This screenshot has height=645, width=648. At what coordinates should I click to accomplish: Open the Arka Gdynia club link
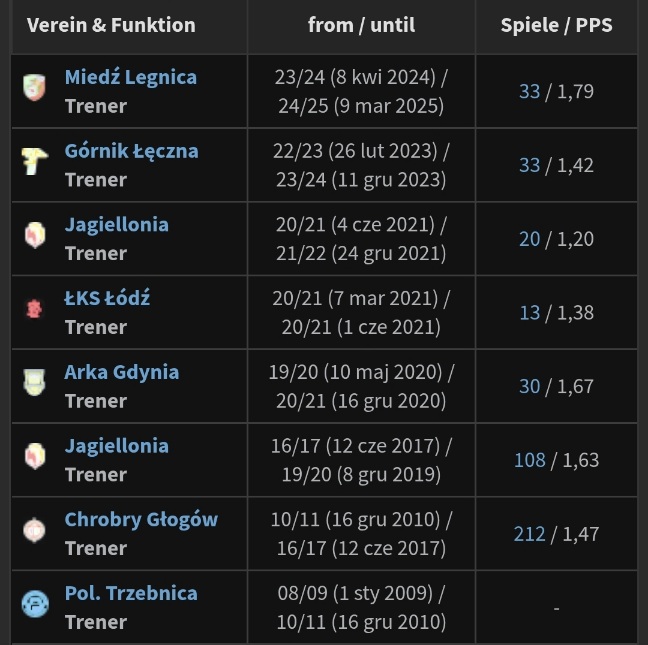[121, 372]
